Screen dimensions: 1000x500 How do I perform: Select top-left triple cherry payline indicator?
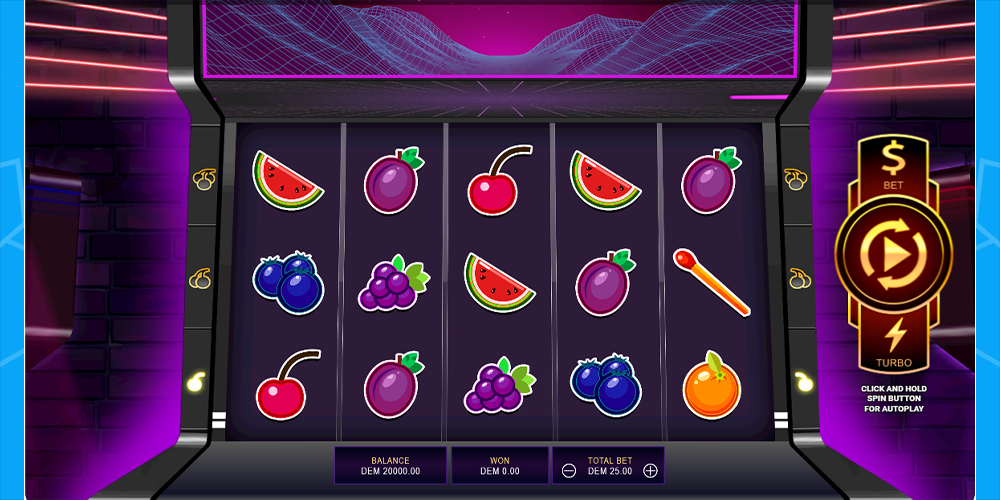click(205, 179)
